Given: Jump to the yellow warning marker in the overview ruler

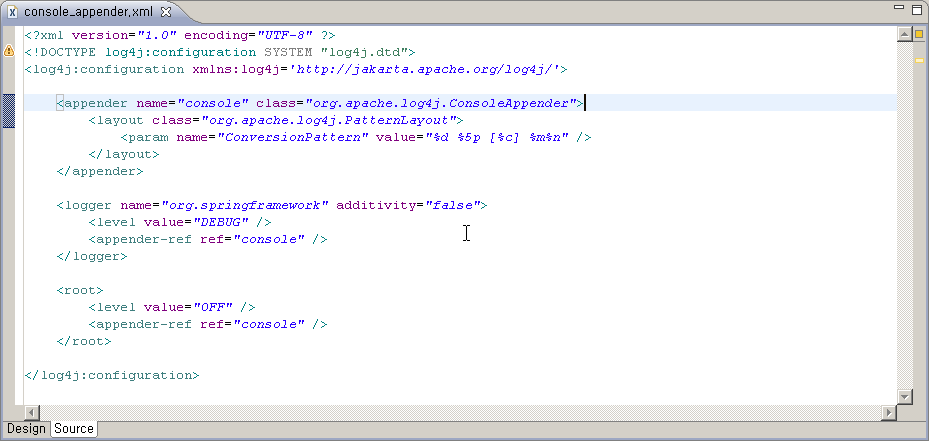Looking at the screenshot, I should click(918, 59).
